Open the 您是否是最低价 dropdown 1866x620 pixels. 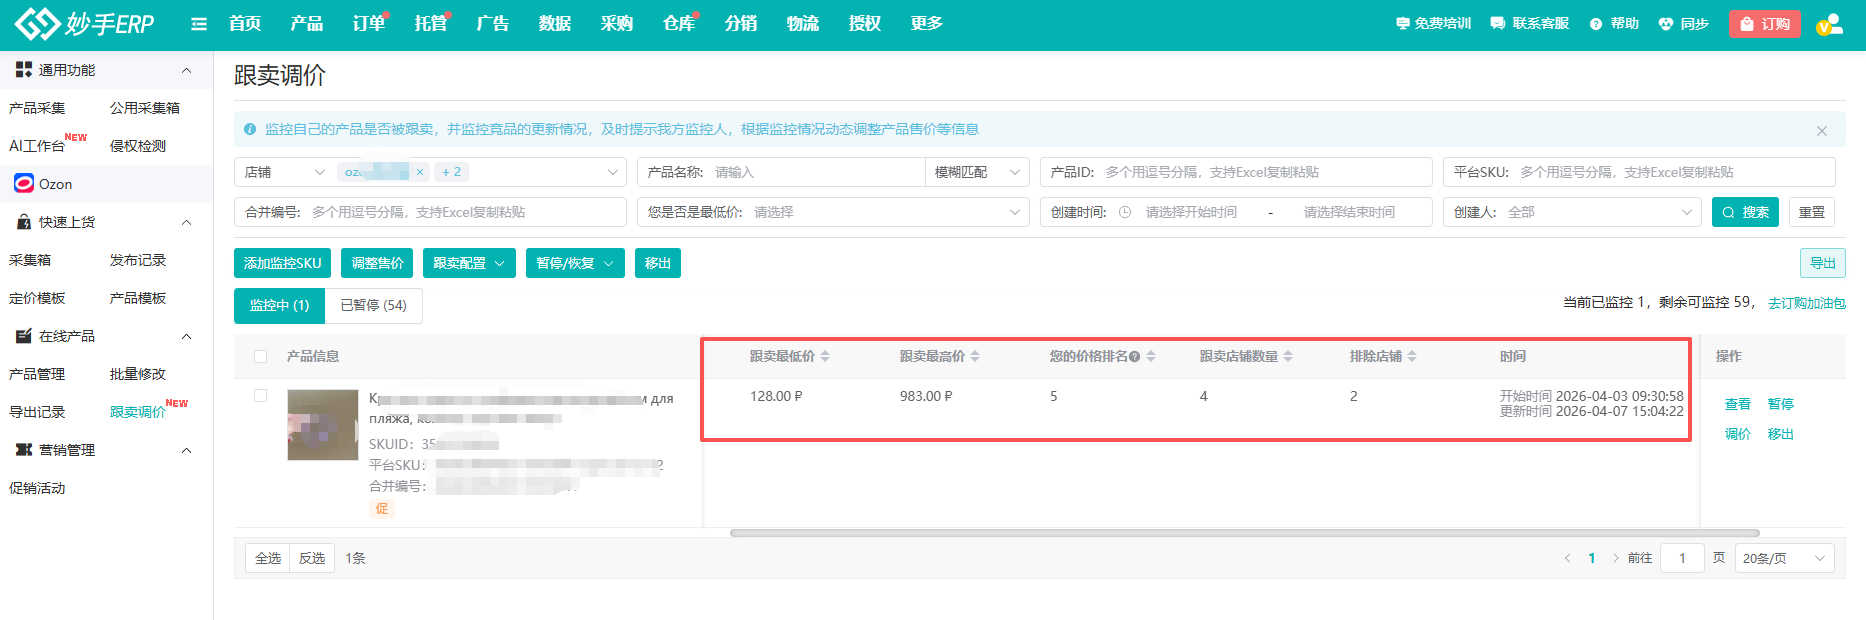833,212
